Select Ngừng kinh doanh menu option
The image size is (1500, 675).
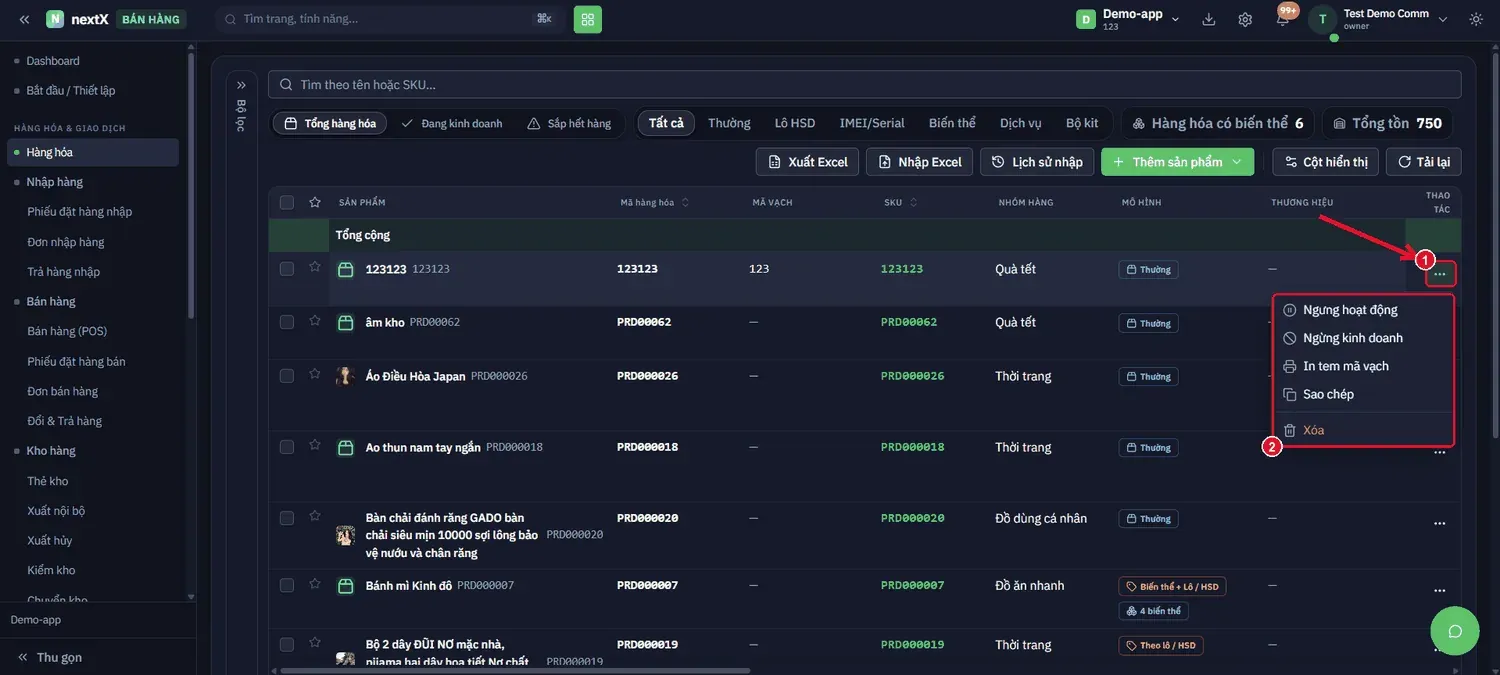pyautogui.click(x=1364, y=338)
